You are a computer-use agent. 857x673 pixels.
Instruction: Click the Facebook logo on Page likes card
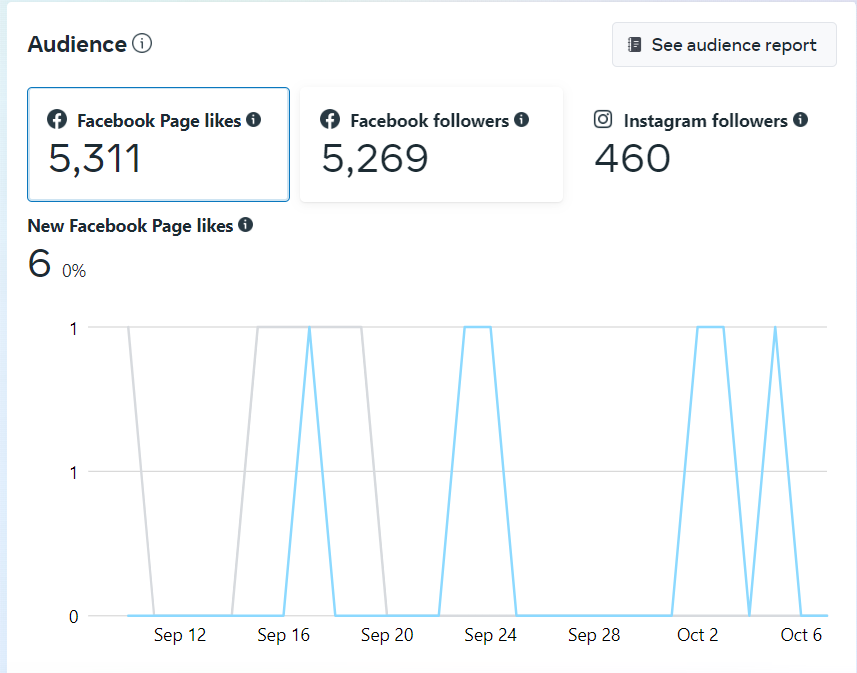[x=58, y=120]
